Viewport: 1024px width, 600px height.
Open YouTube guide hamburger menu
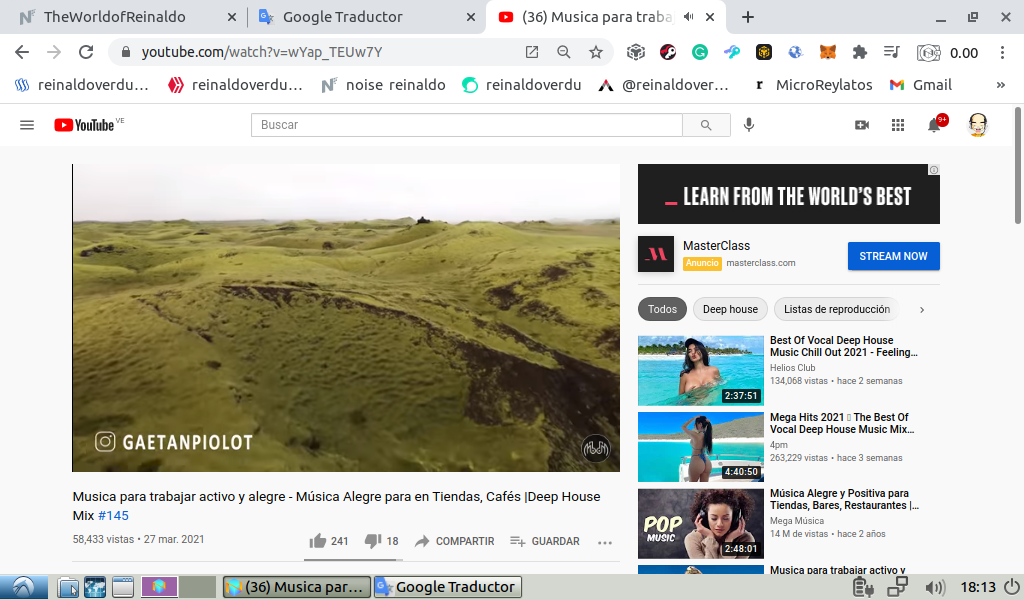pyautogui.click(x=27, y=125)
